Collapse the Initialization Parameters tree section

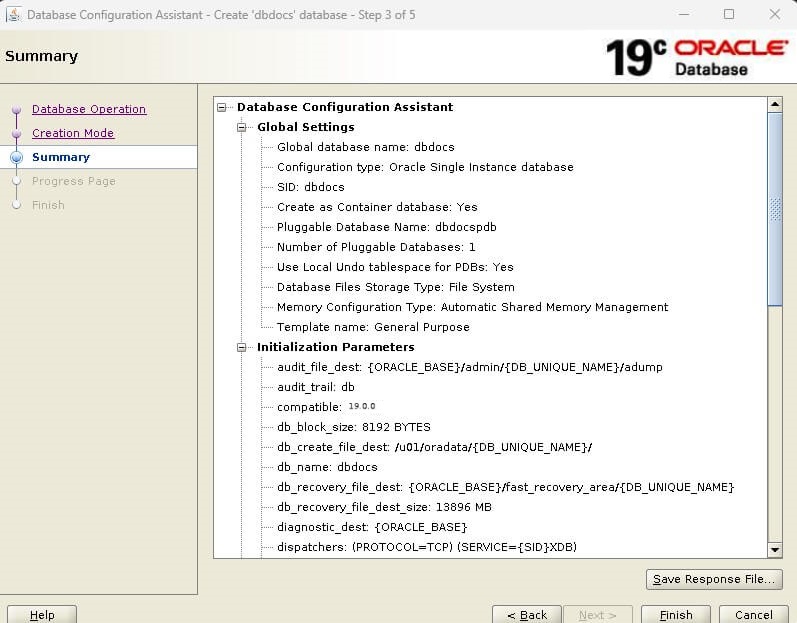[x=242, y=347]
